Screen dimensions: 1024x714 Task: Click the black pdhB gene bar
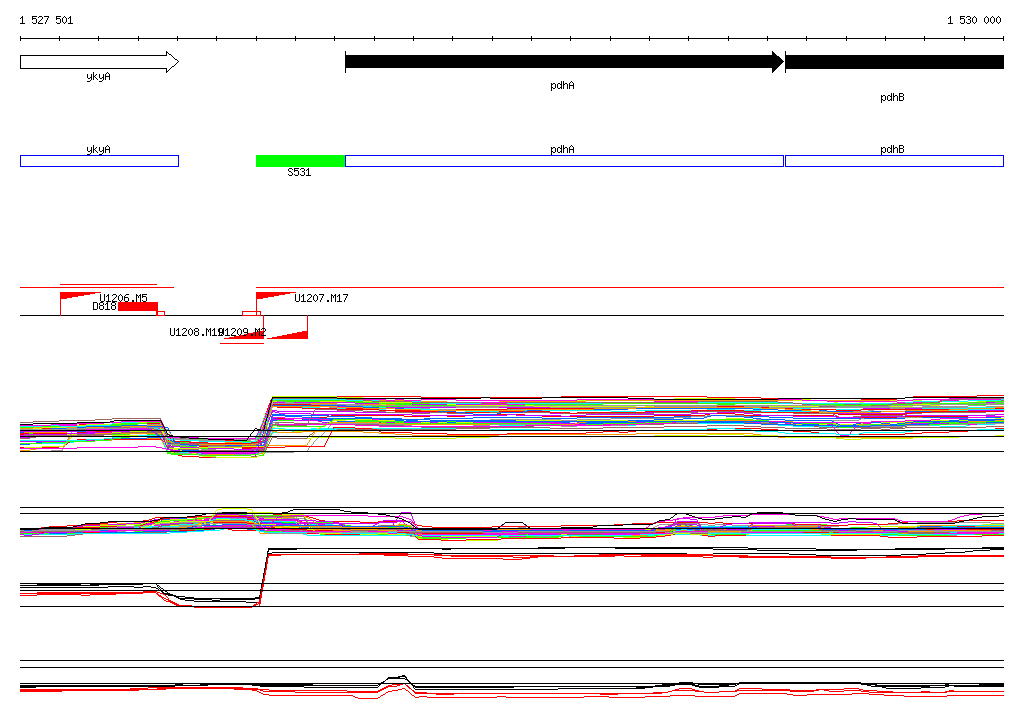coord(894,62)
